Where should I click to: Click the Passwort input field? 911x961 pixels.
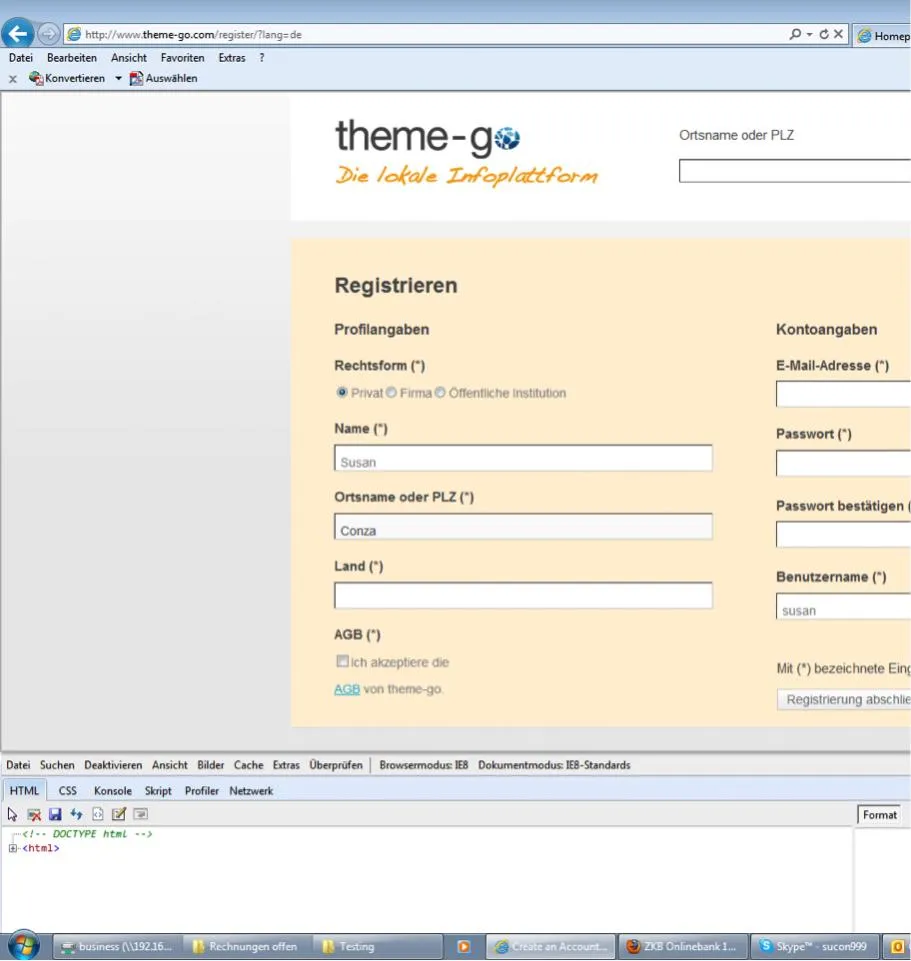point(843,463)
